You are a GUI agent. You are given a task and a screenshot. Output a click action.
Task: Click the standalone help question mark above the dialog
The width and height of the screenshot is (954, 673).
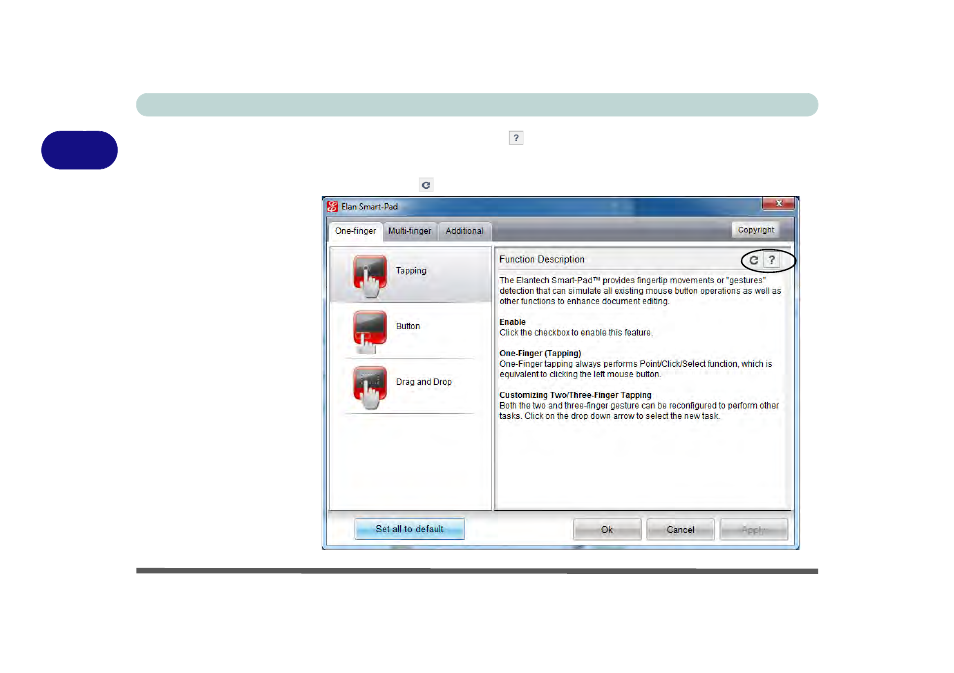(x=515, y=137)
